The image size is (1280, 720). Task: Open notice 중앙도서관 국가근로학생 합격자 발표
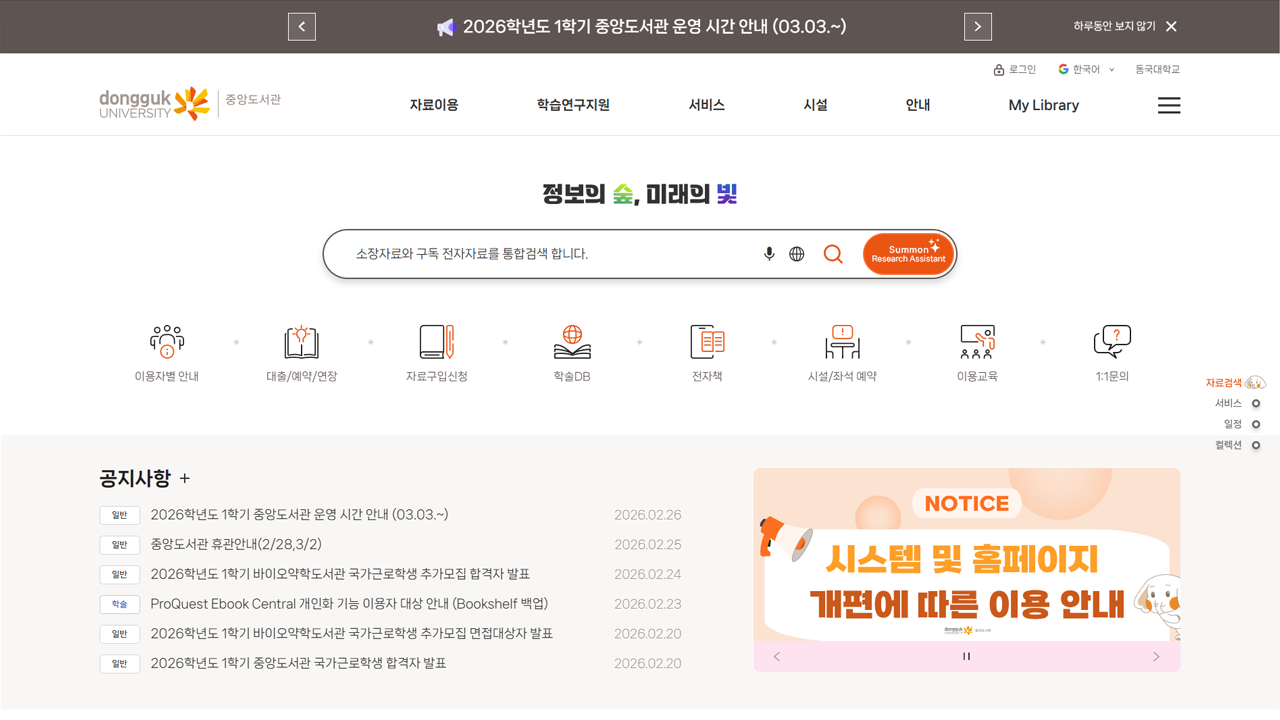pos(298,663)
